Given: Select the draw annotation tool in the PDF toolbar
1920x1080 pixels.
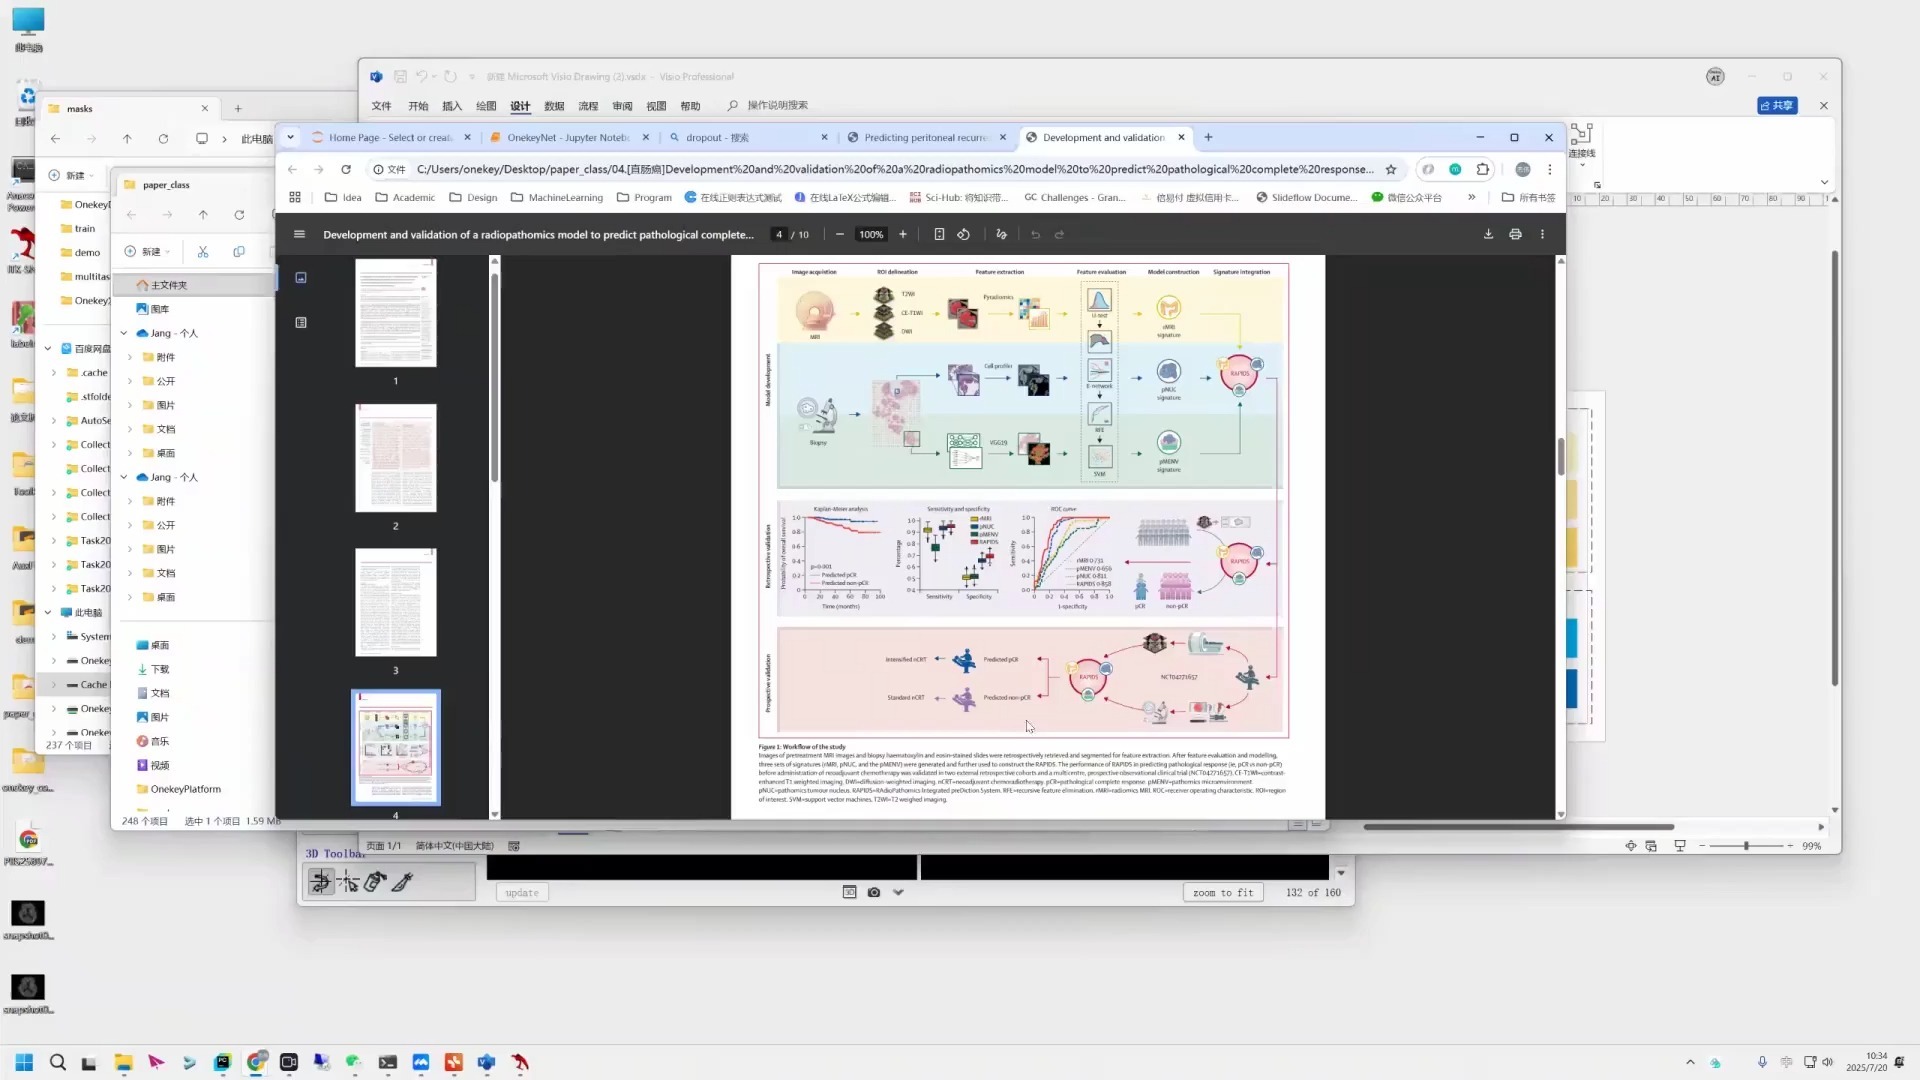Looking at the screenshot, I should pos(1001,234).
